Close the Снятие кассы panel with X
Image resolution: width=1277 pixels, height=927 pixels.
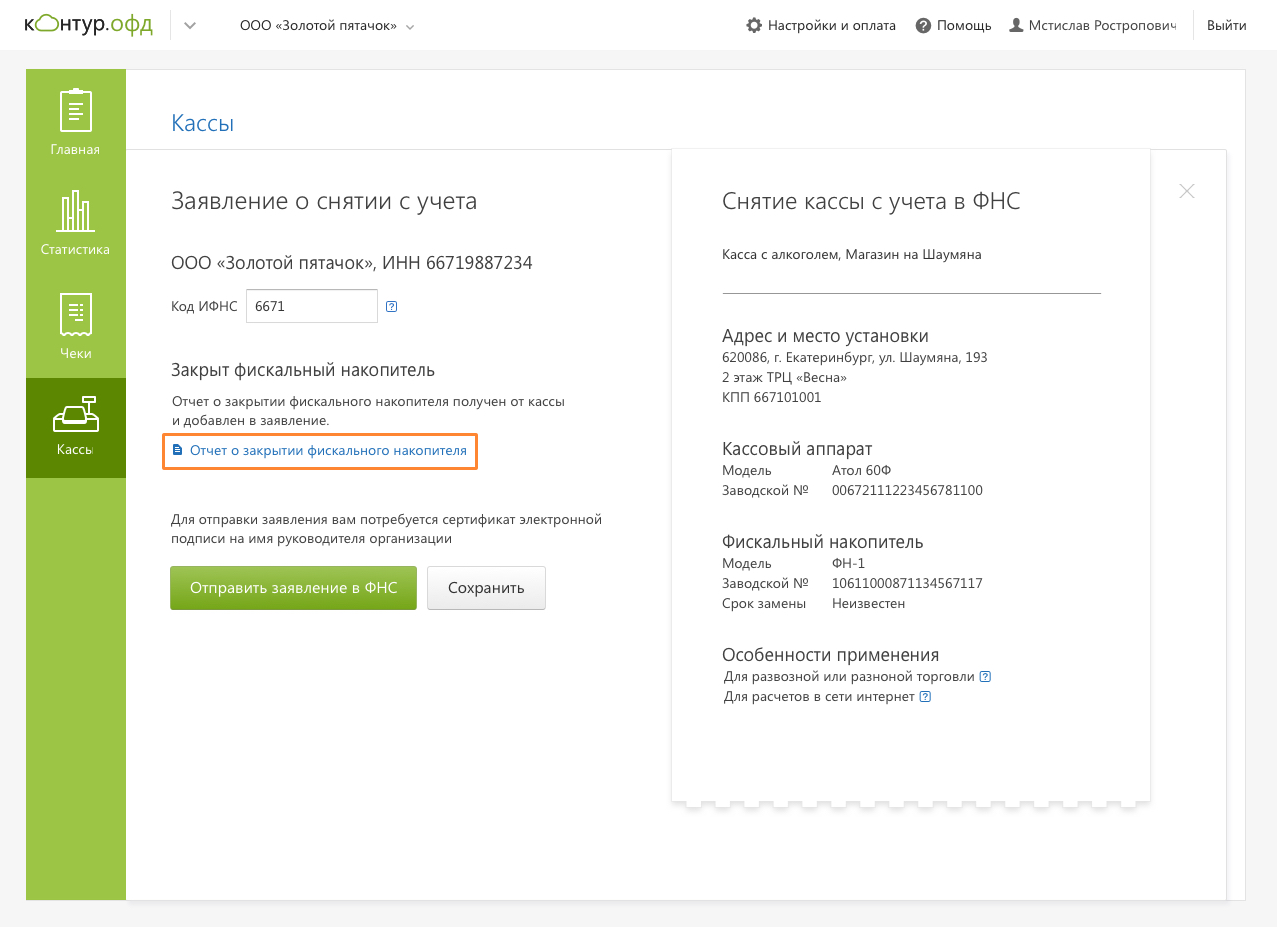coord(1186,191)
